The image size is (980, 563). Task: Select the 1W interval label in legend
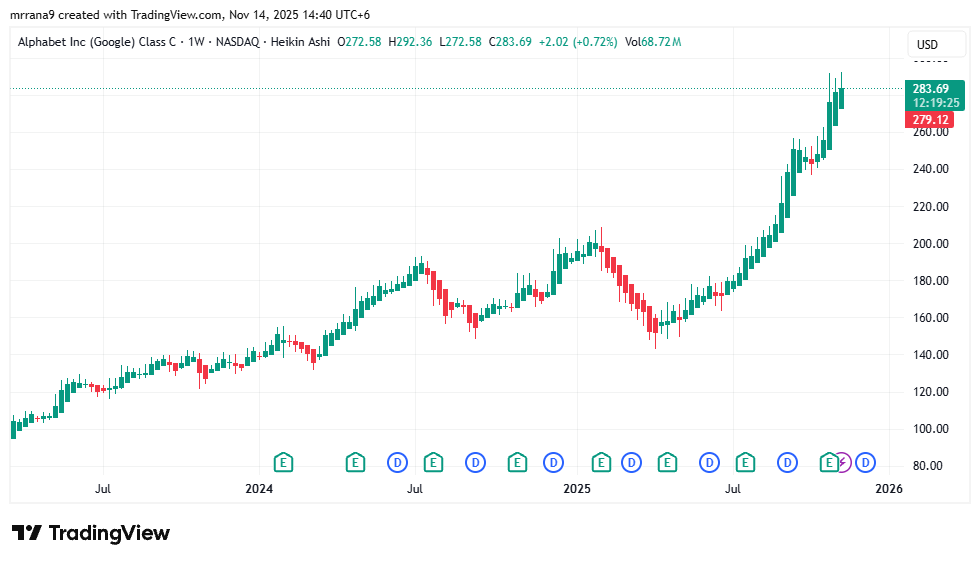tap(196, 42)
